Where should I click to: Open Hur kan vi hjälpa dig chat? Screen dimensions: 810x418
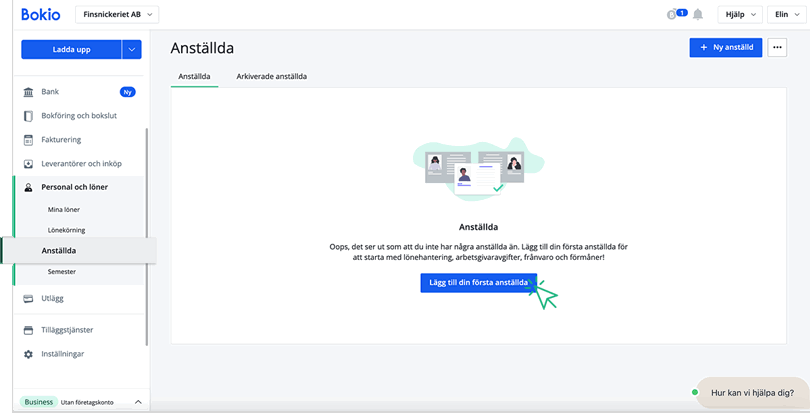pos(752,393)
